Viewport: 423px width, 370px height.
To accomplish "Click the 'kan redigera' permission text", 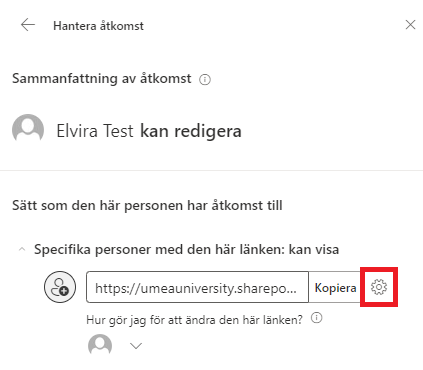I will click(191, 131).
